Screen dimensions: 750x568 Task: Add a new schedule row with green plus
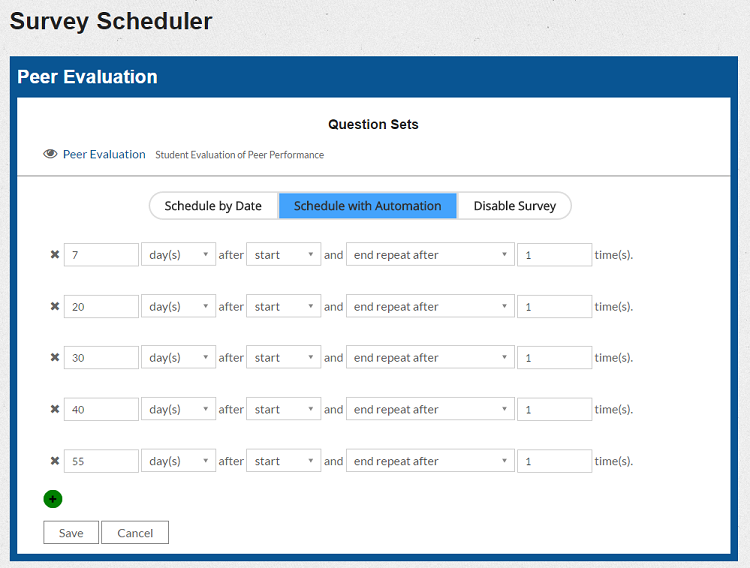53,499
